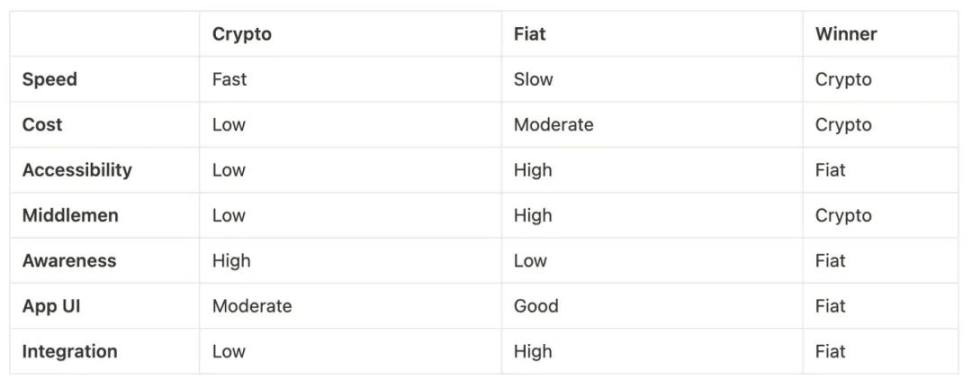Select the Fiat column header
The image size is (972, 390).
click(x=529, y=33)
